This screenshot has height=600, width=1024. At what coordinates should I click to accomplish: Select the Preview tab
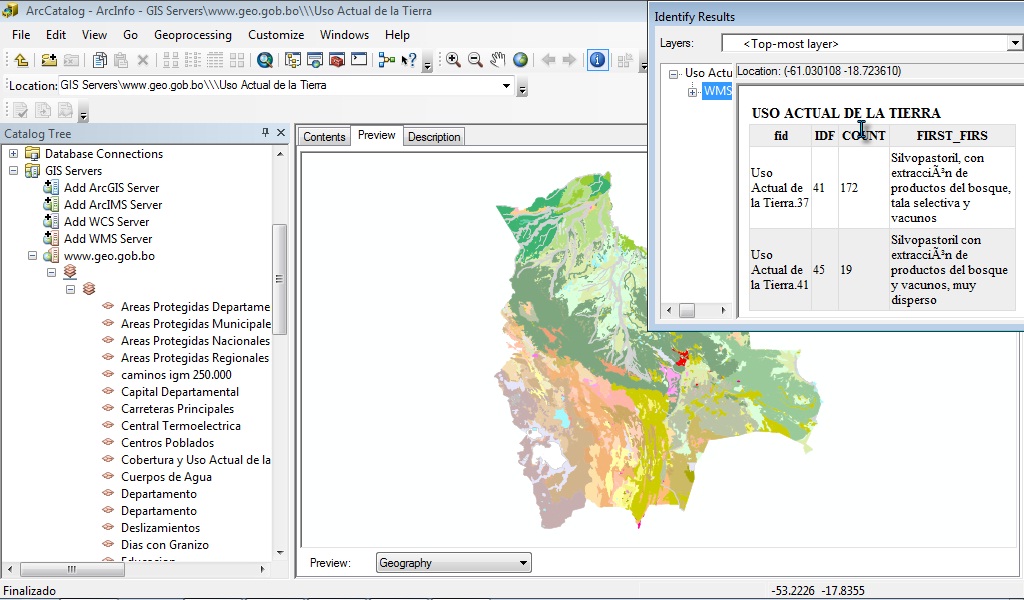377,135
